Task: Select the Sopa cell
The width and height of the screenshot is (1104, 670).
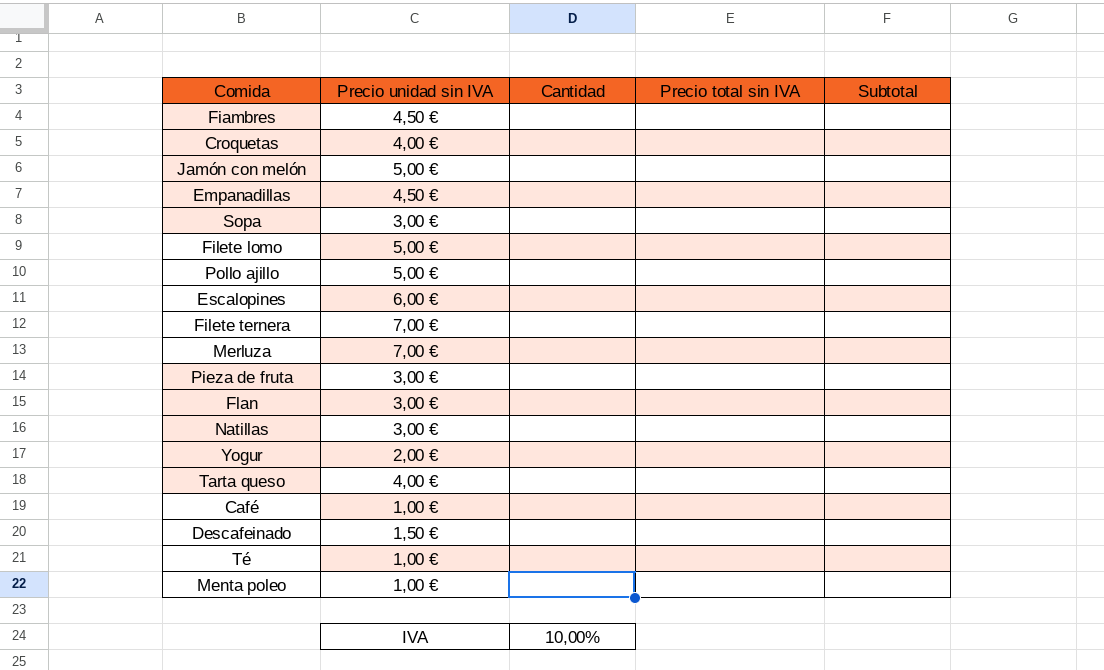Action: tap(242, 221)
